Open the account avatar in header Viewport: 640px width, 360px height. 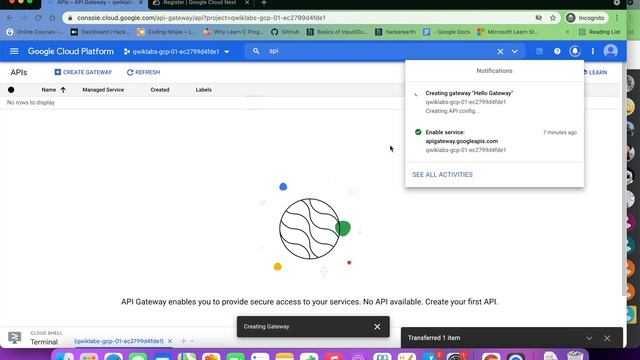coord(611,51)
